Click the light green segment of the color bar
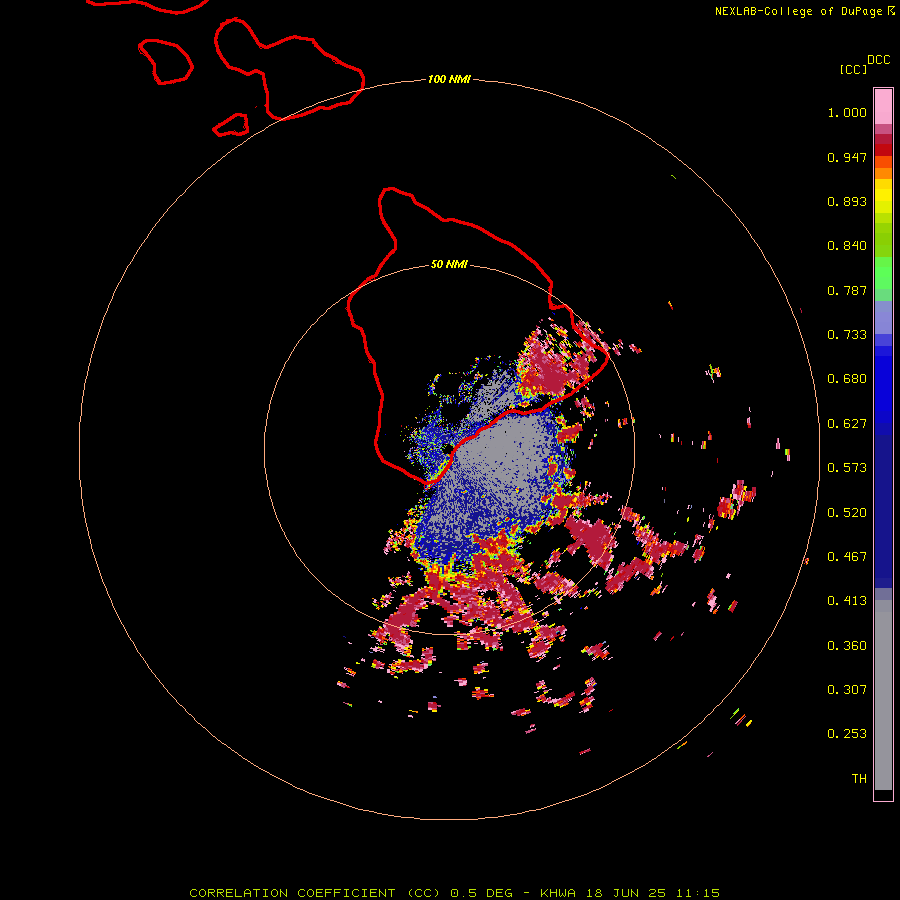 [883, 273]
